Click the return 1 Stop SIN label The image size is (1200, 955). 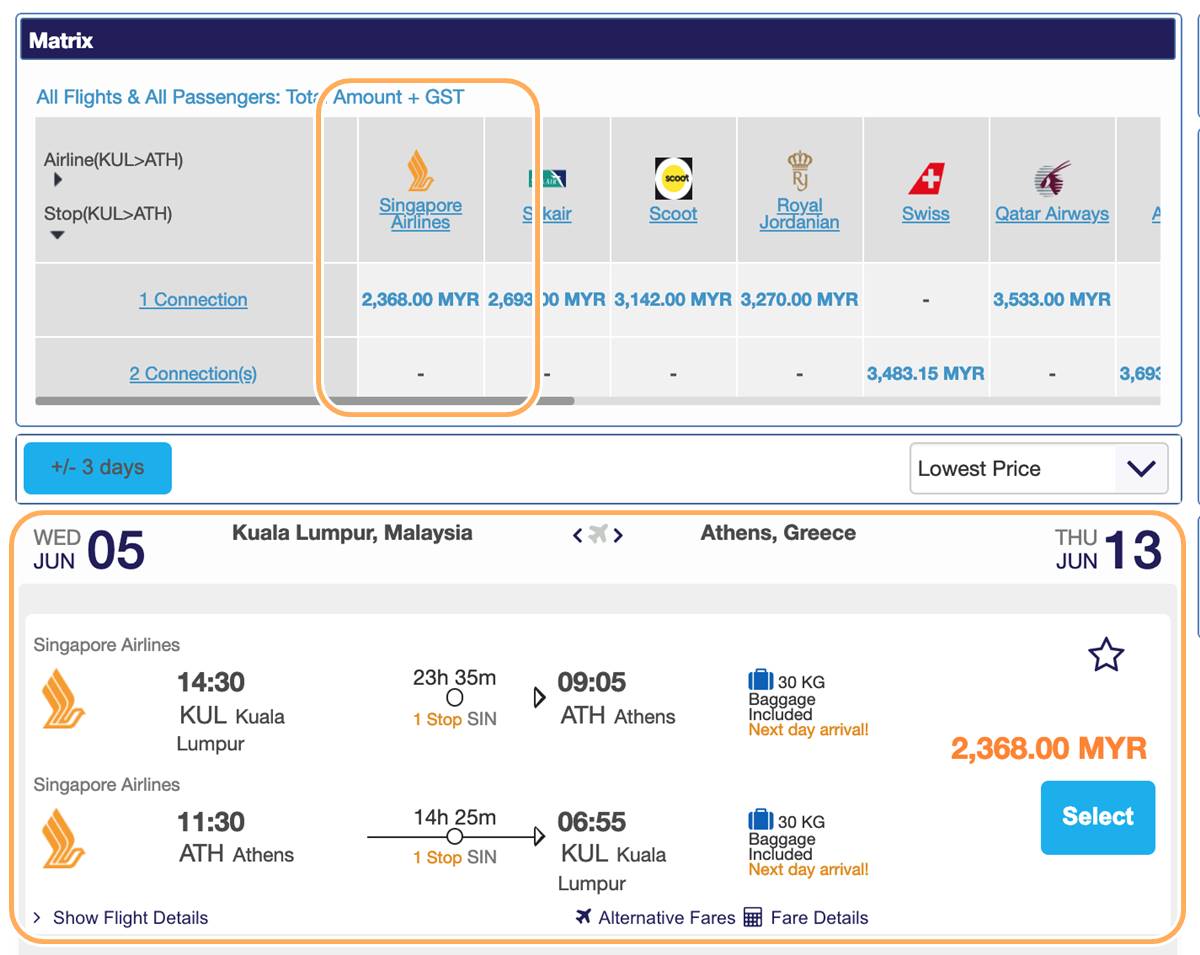[x=454, y=857]
